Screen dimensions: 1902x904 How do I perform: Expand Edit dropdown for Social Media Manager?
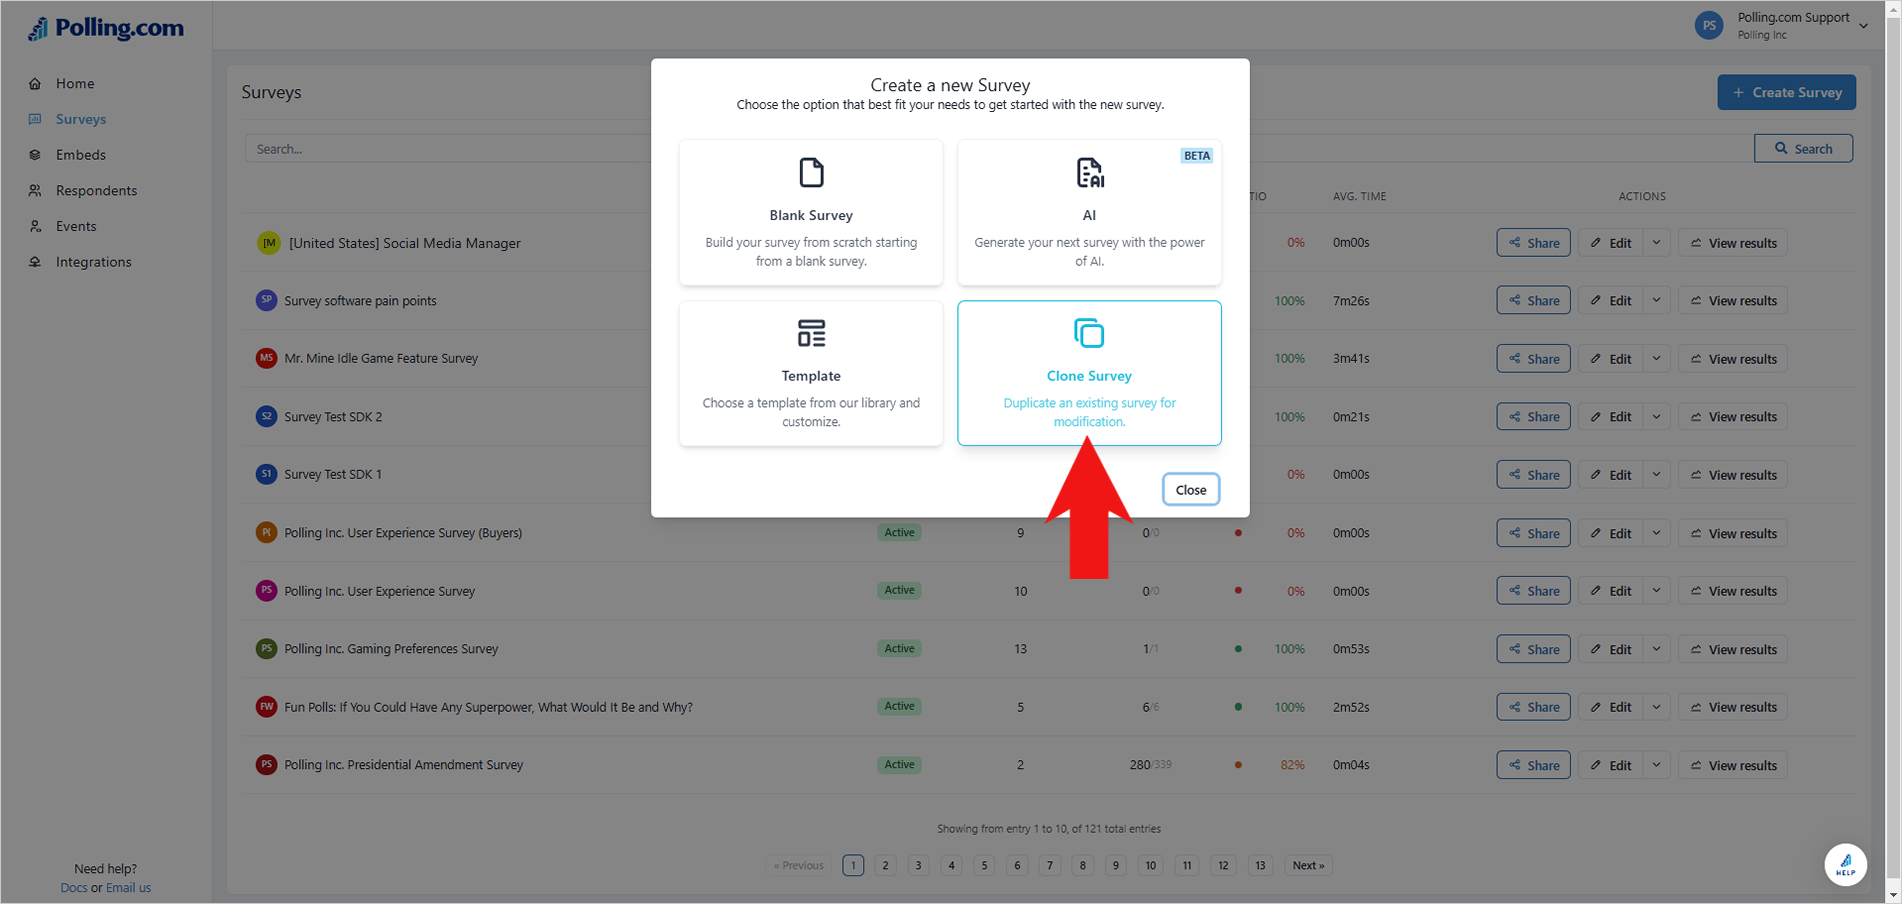pos(1656,243)
